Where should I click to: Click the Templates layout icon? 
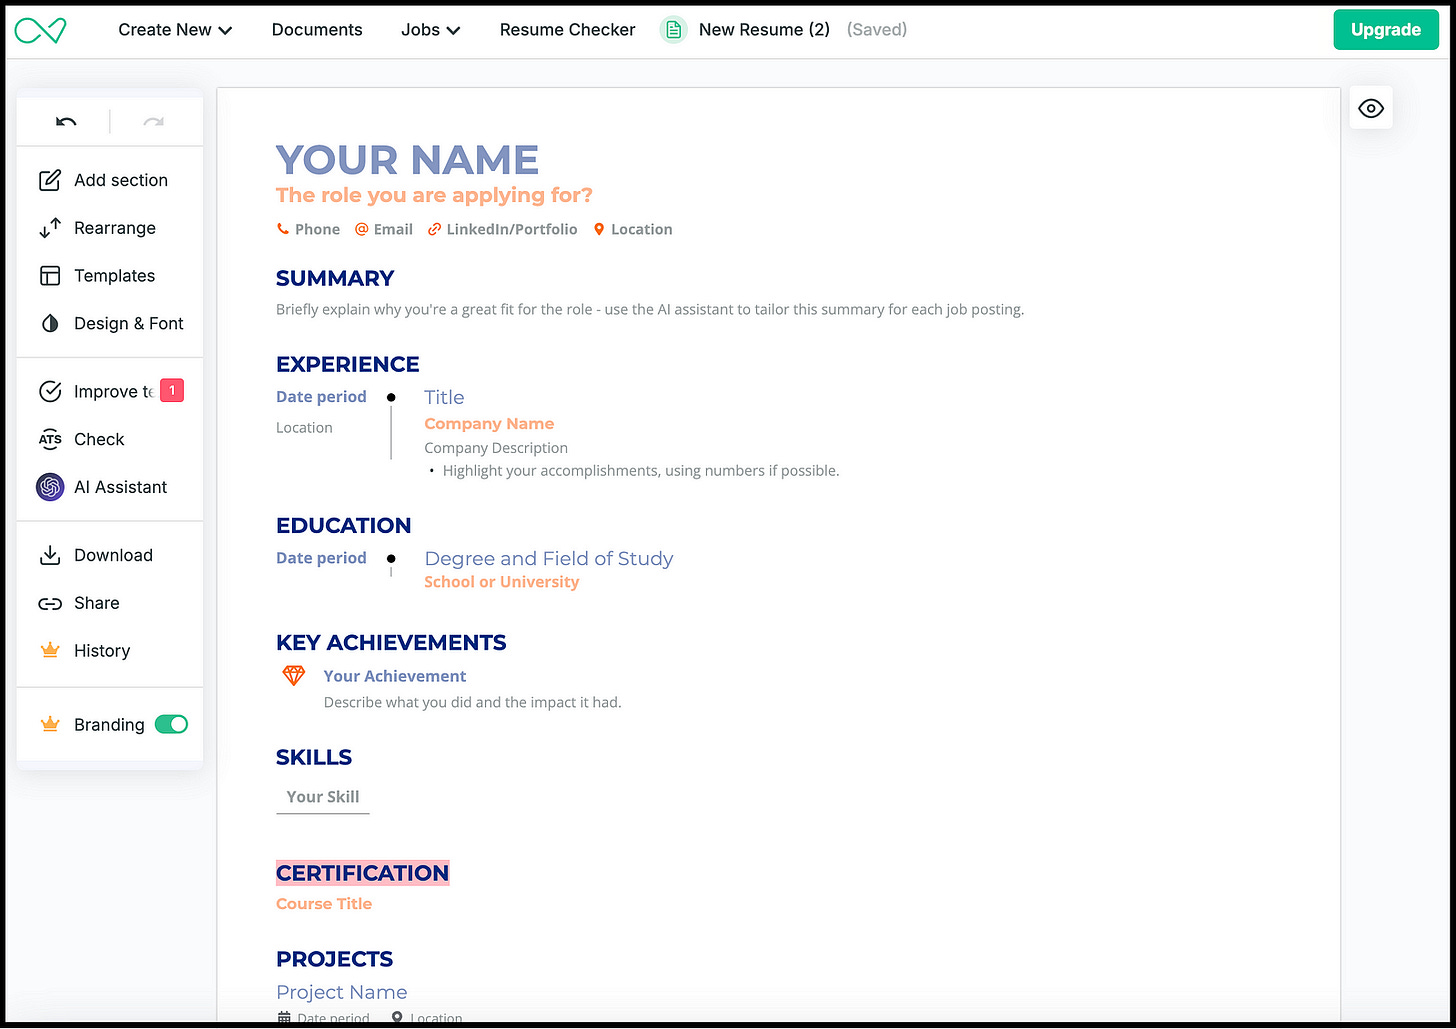(50, 276)
